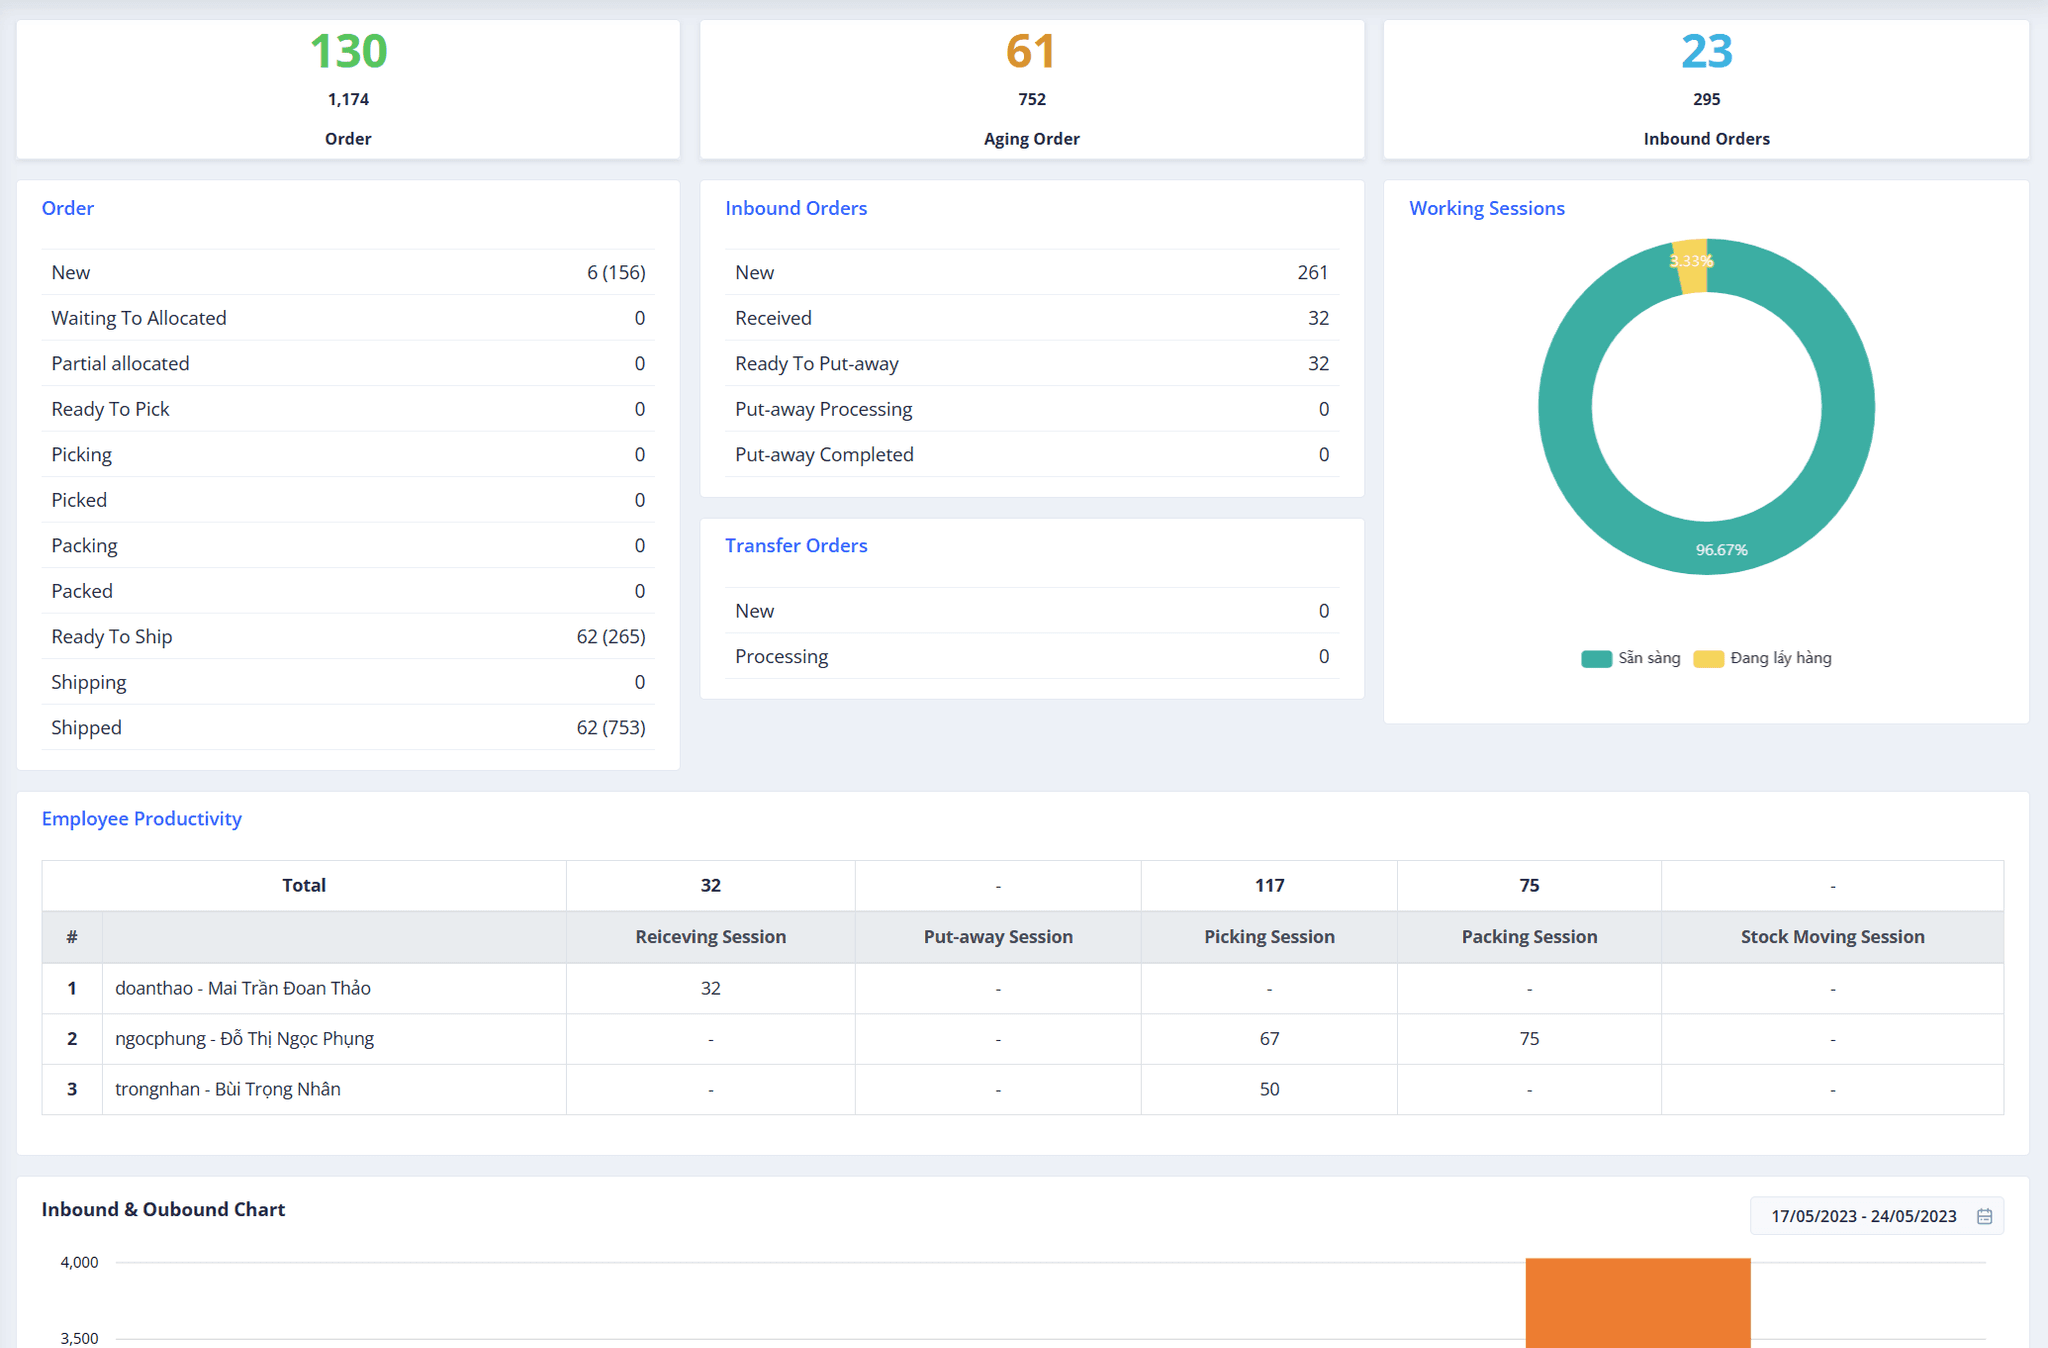Open the Inbound Orders section link
Image resolution: width=2048 pixels, height=1348 pixels.
point(796,208)
